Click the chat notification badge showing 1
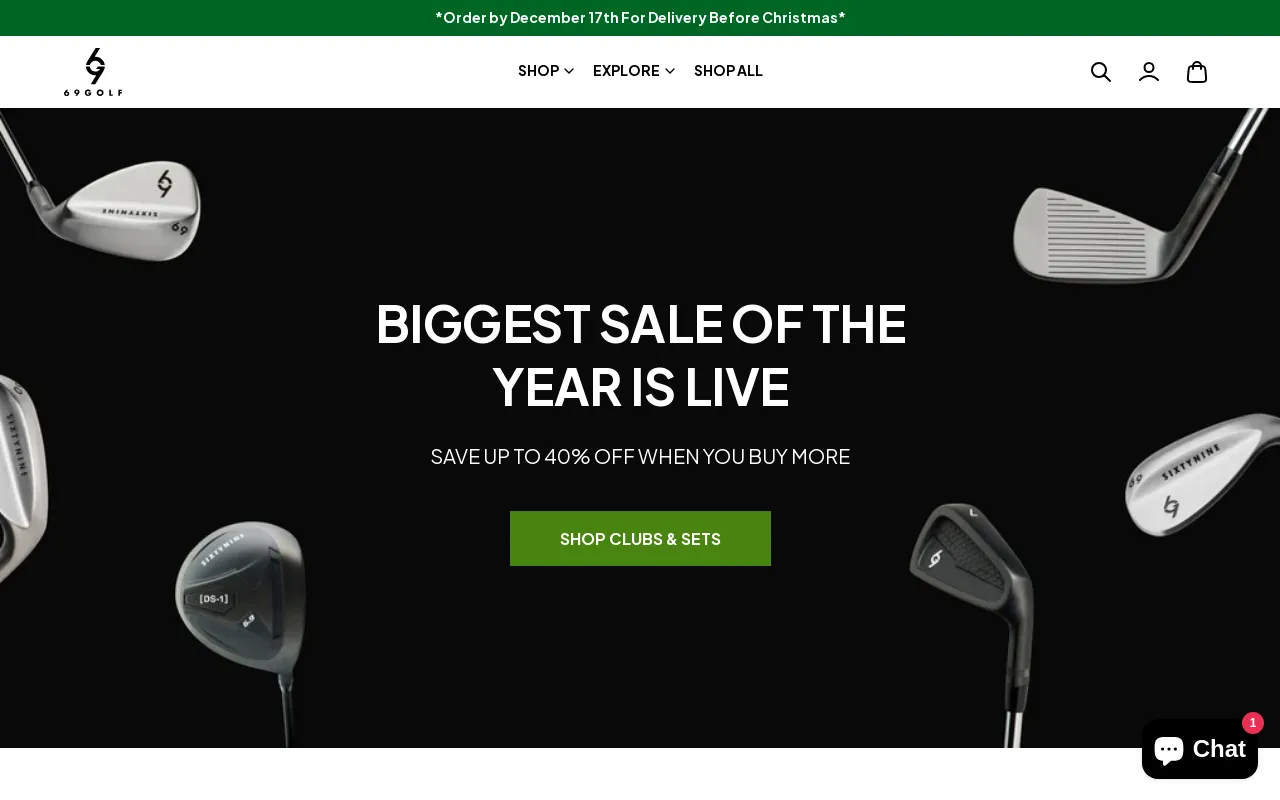This screenshot has width=1280, height=800. (x=1253, y=723)
